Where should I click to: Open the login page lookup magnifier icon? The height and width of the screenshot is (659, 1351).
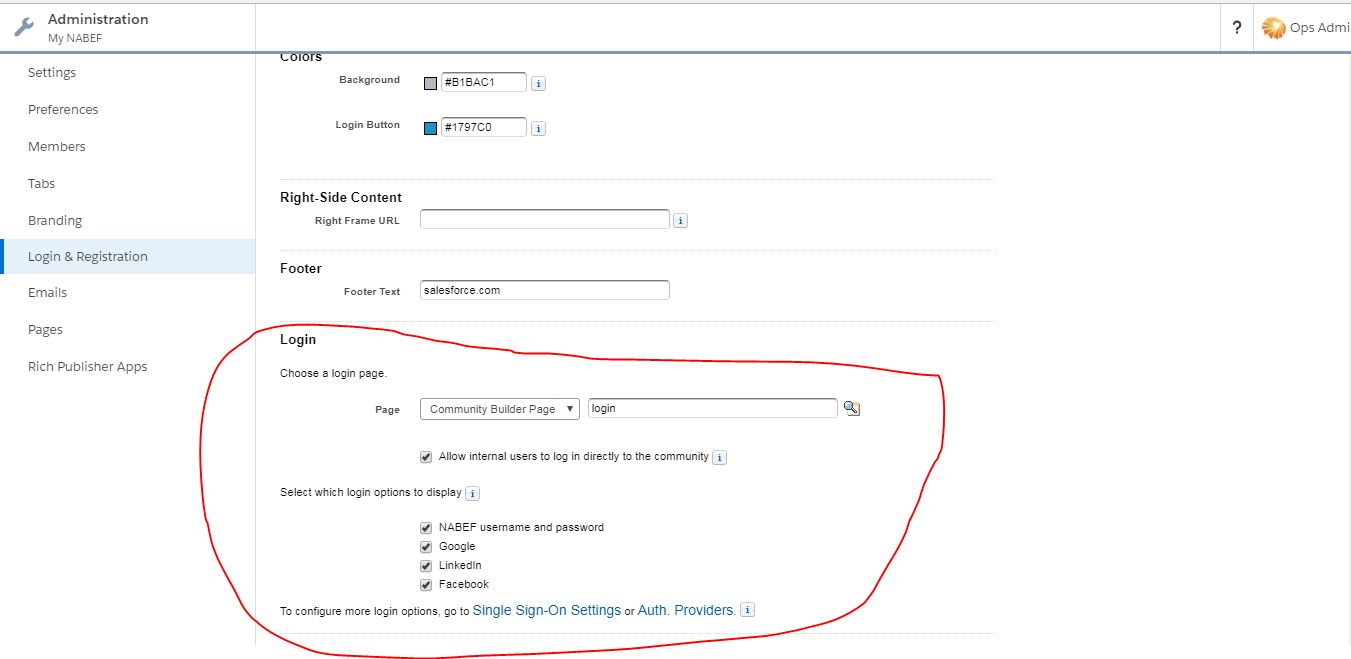click(x=852, y=408)
